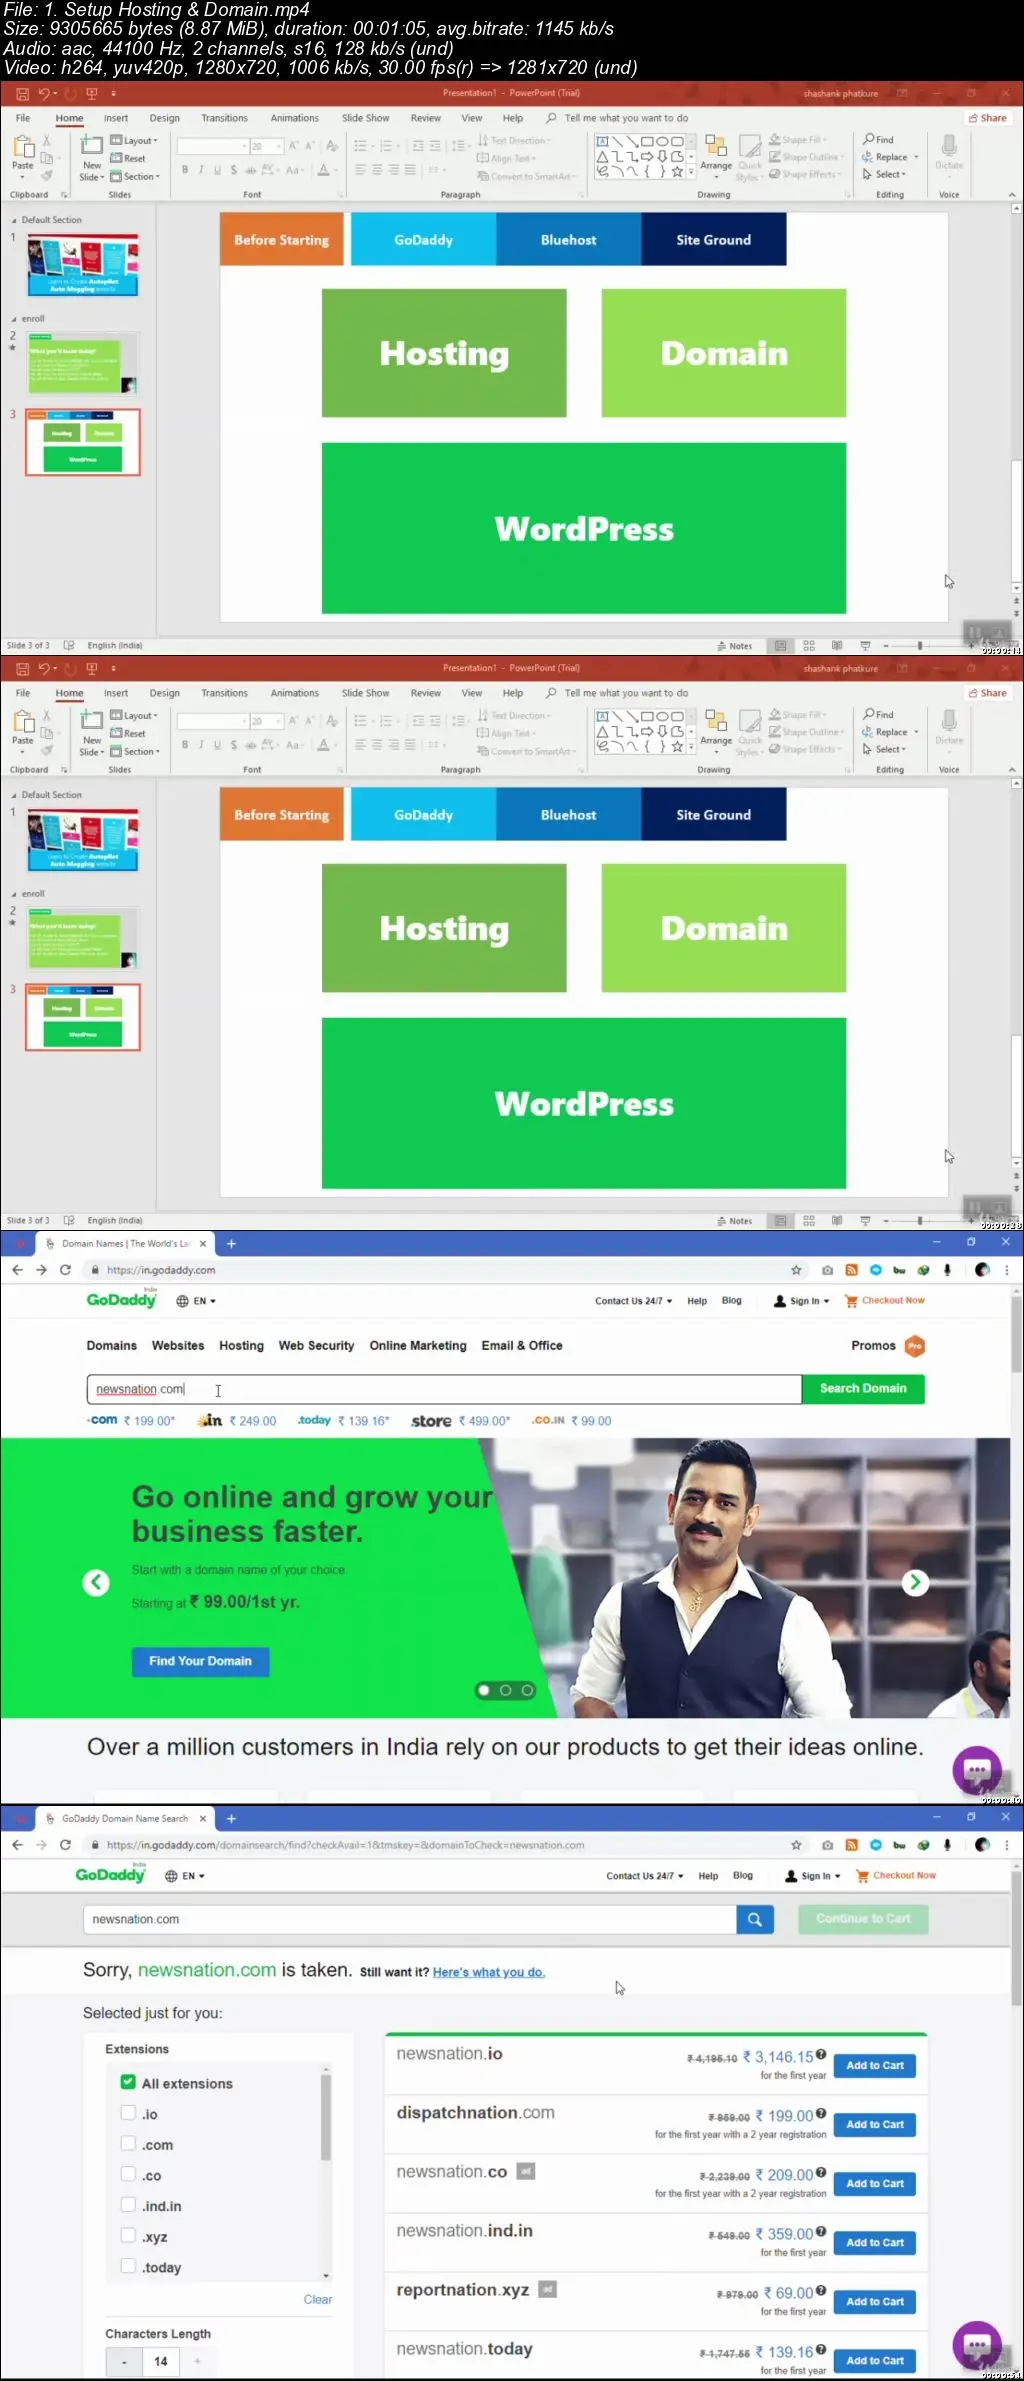Switch to Transitions tab in the second PowerPoint frame
Viewport: 1024px width, 2381px height.
pyautogui.click(x=224, y=693)
